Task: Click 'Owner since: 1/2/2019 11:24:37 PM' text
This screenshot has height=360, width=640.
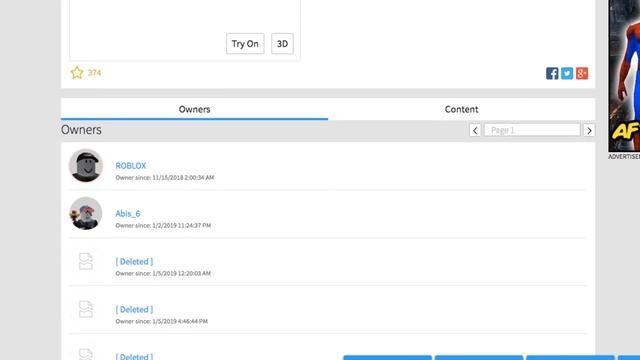Action: (163, 225)
